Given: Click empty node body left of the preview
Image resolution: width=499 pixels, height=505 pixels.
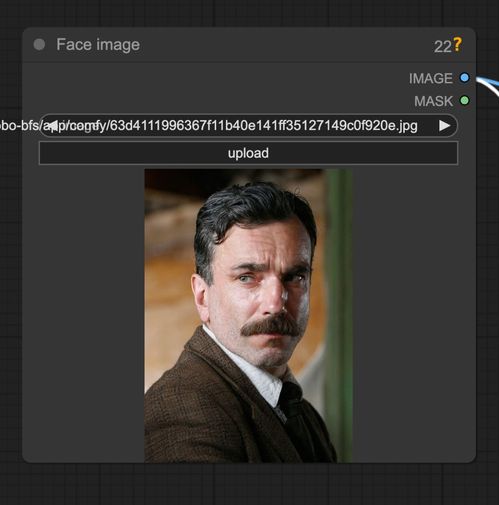Looking at the screenshot, I should click(83, 313).
